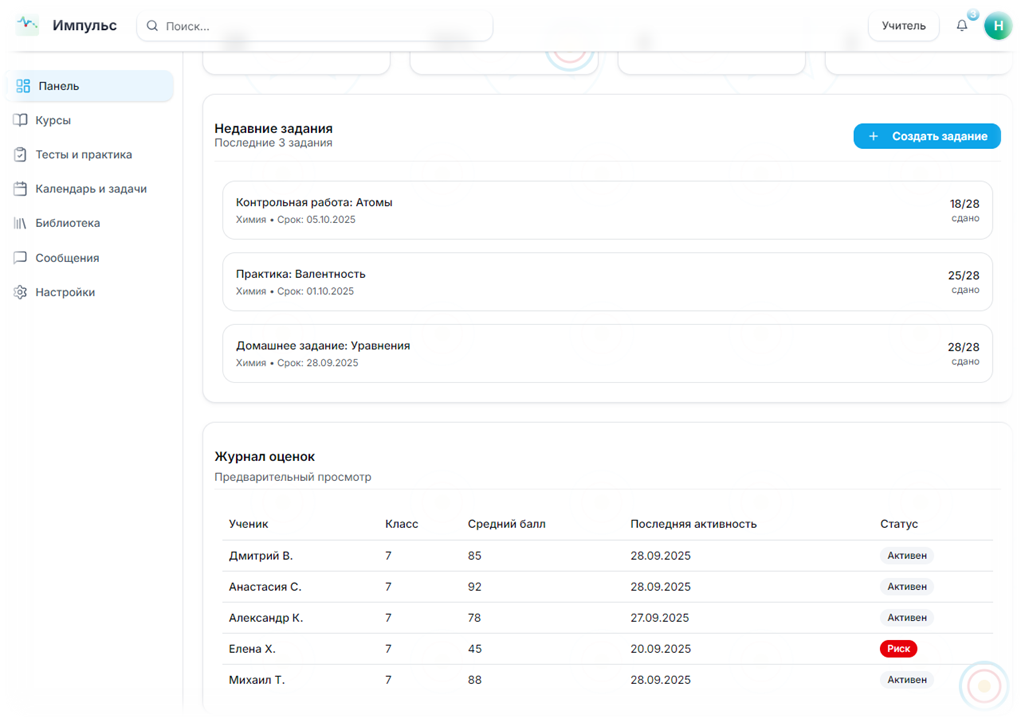The image size is (1025, 722).
Task: Click the Импульс logo icon
Action: tap(27, 25)
